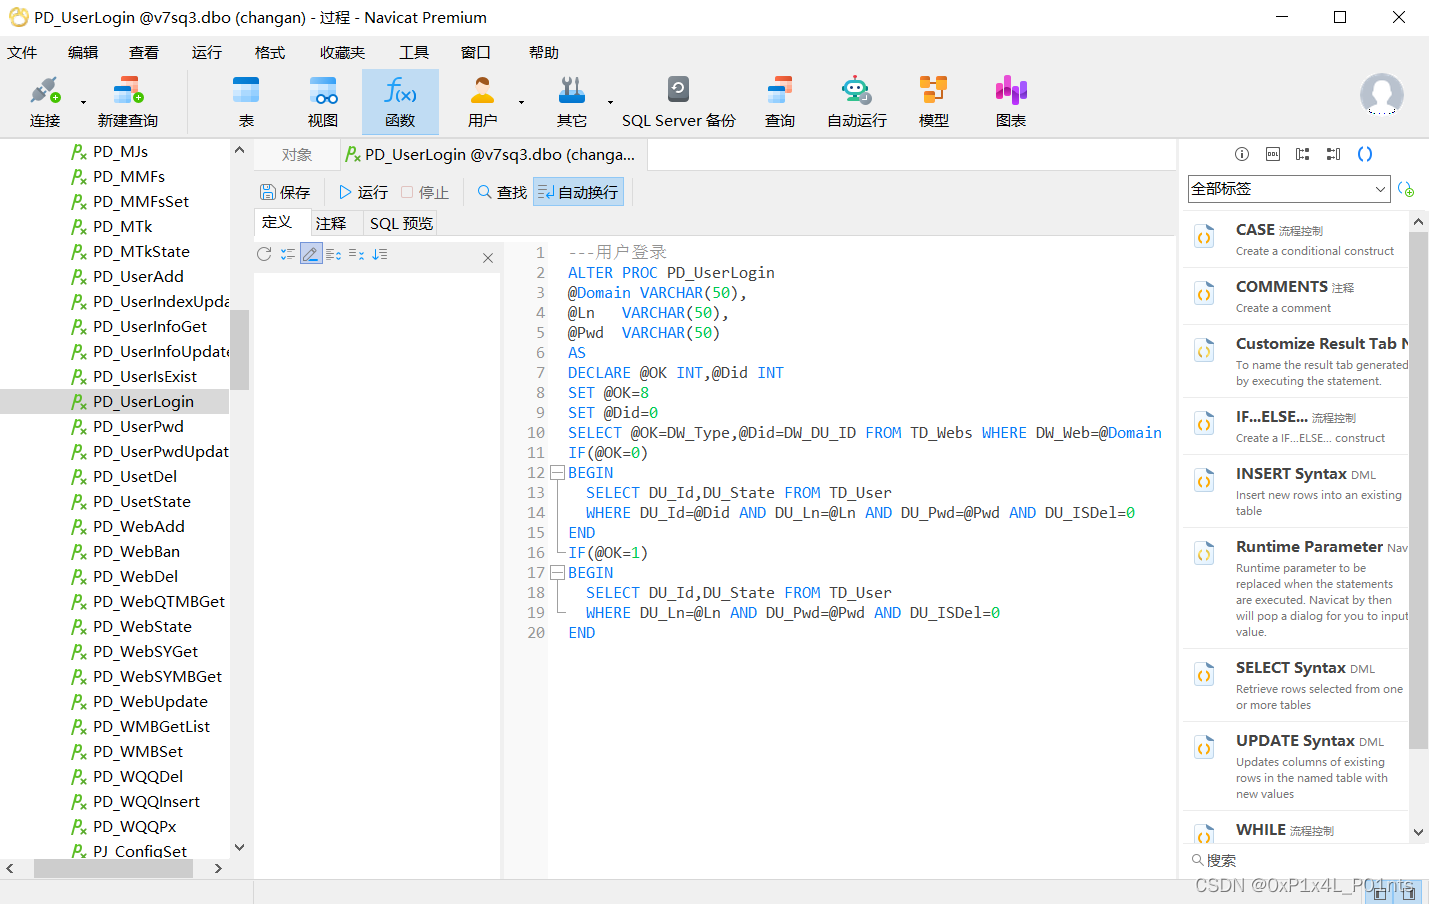Close the code outline panel
This screenshot has height=904, width=1429.
pyautogui.click(x=488, y=258)
